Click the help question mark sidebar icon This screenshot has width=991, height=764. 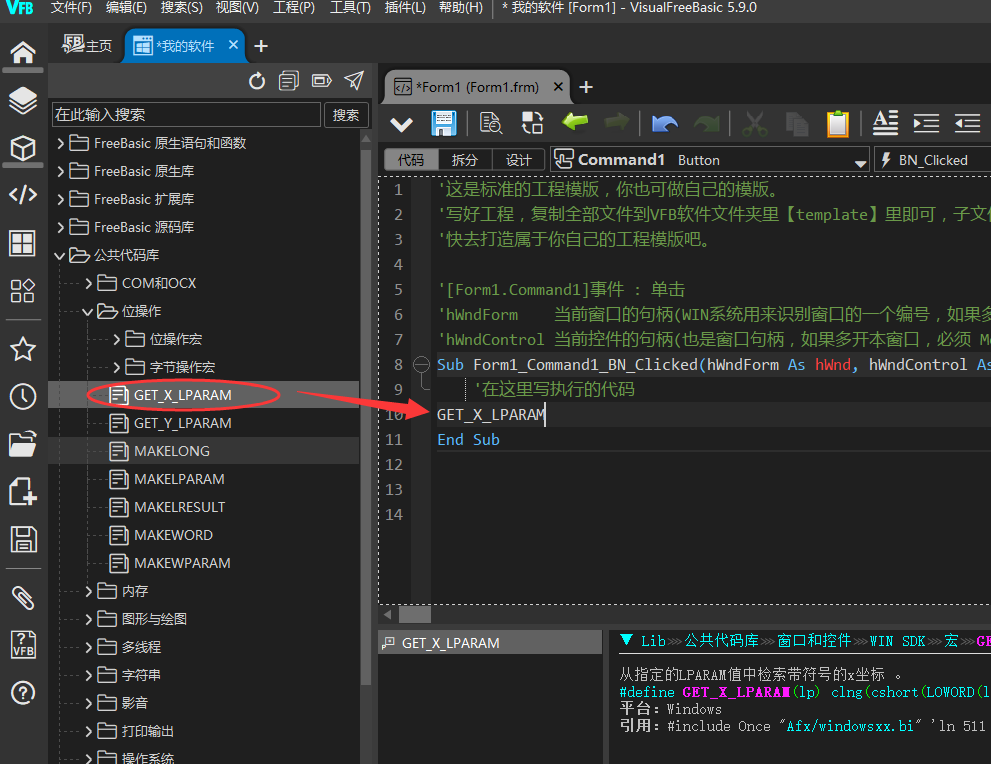[22, 692]
